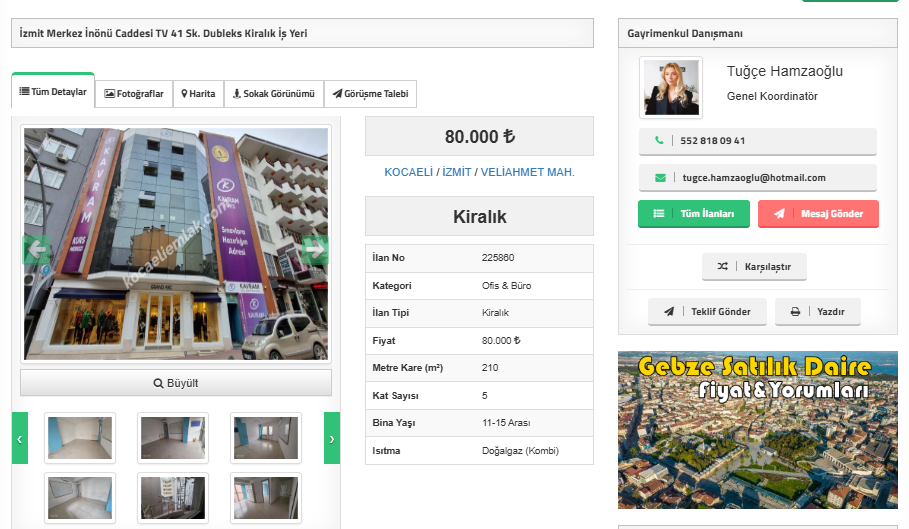Open the VELİAHMET MAH. neighborhood link
Image resolution: width=909 pixels, height=529 pixels.
[x=527, y=172]
